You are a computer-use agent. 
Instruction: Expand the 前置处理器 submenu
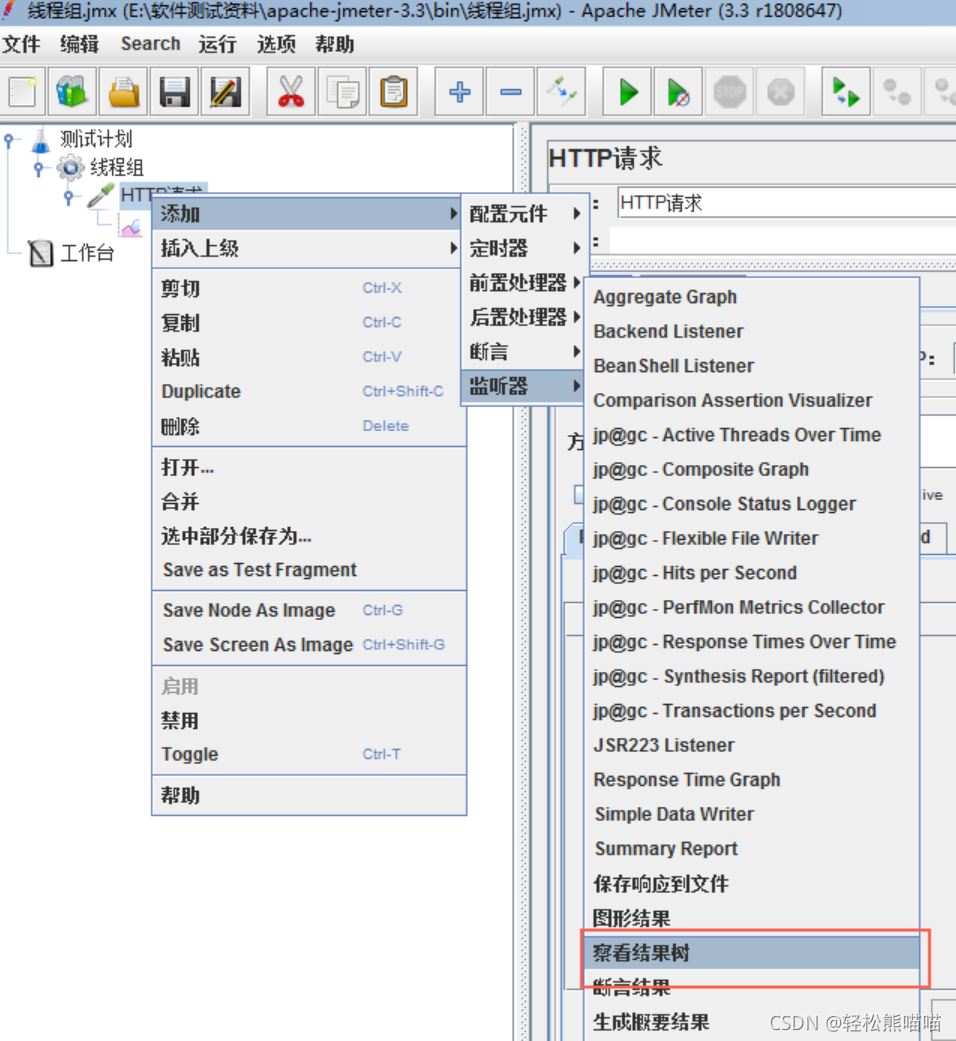tap(524, 283)
